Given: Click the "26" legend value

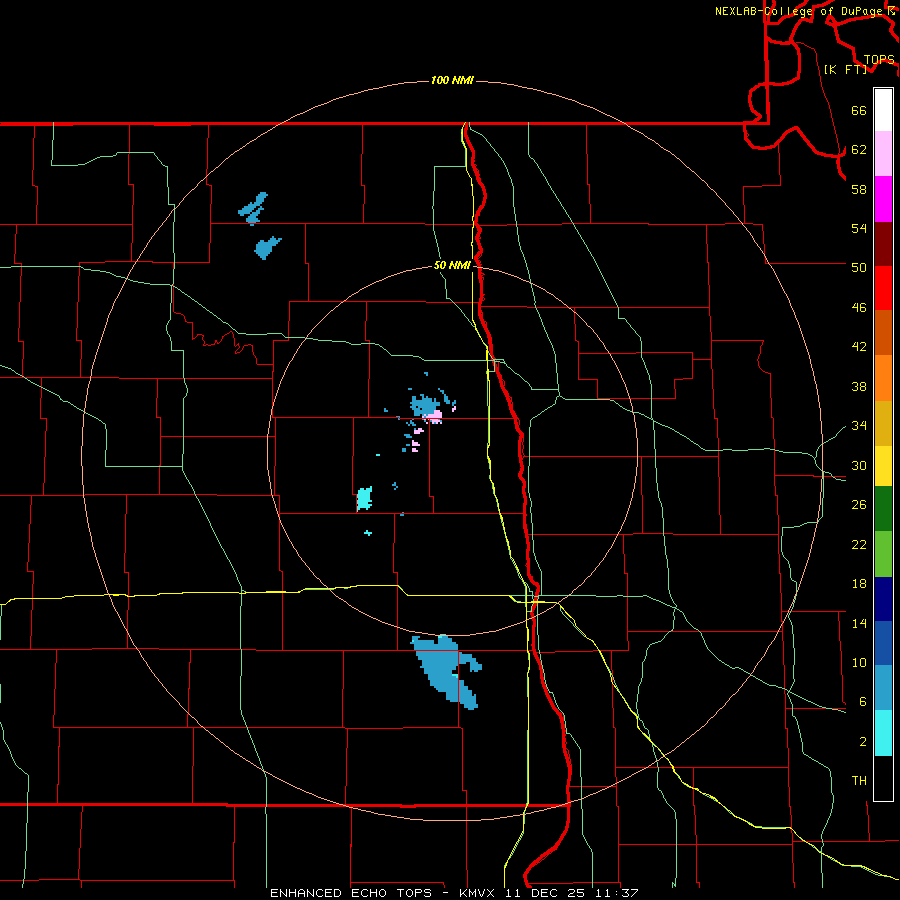Looking at the screenshot, I should pos(859,505).
